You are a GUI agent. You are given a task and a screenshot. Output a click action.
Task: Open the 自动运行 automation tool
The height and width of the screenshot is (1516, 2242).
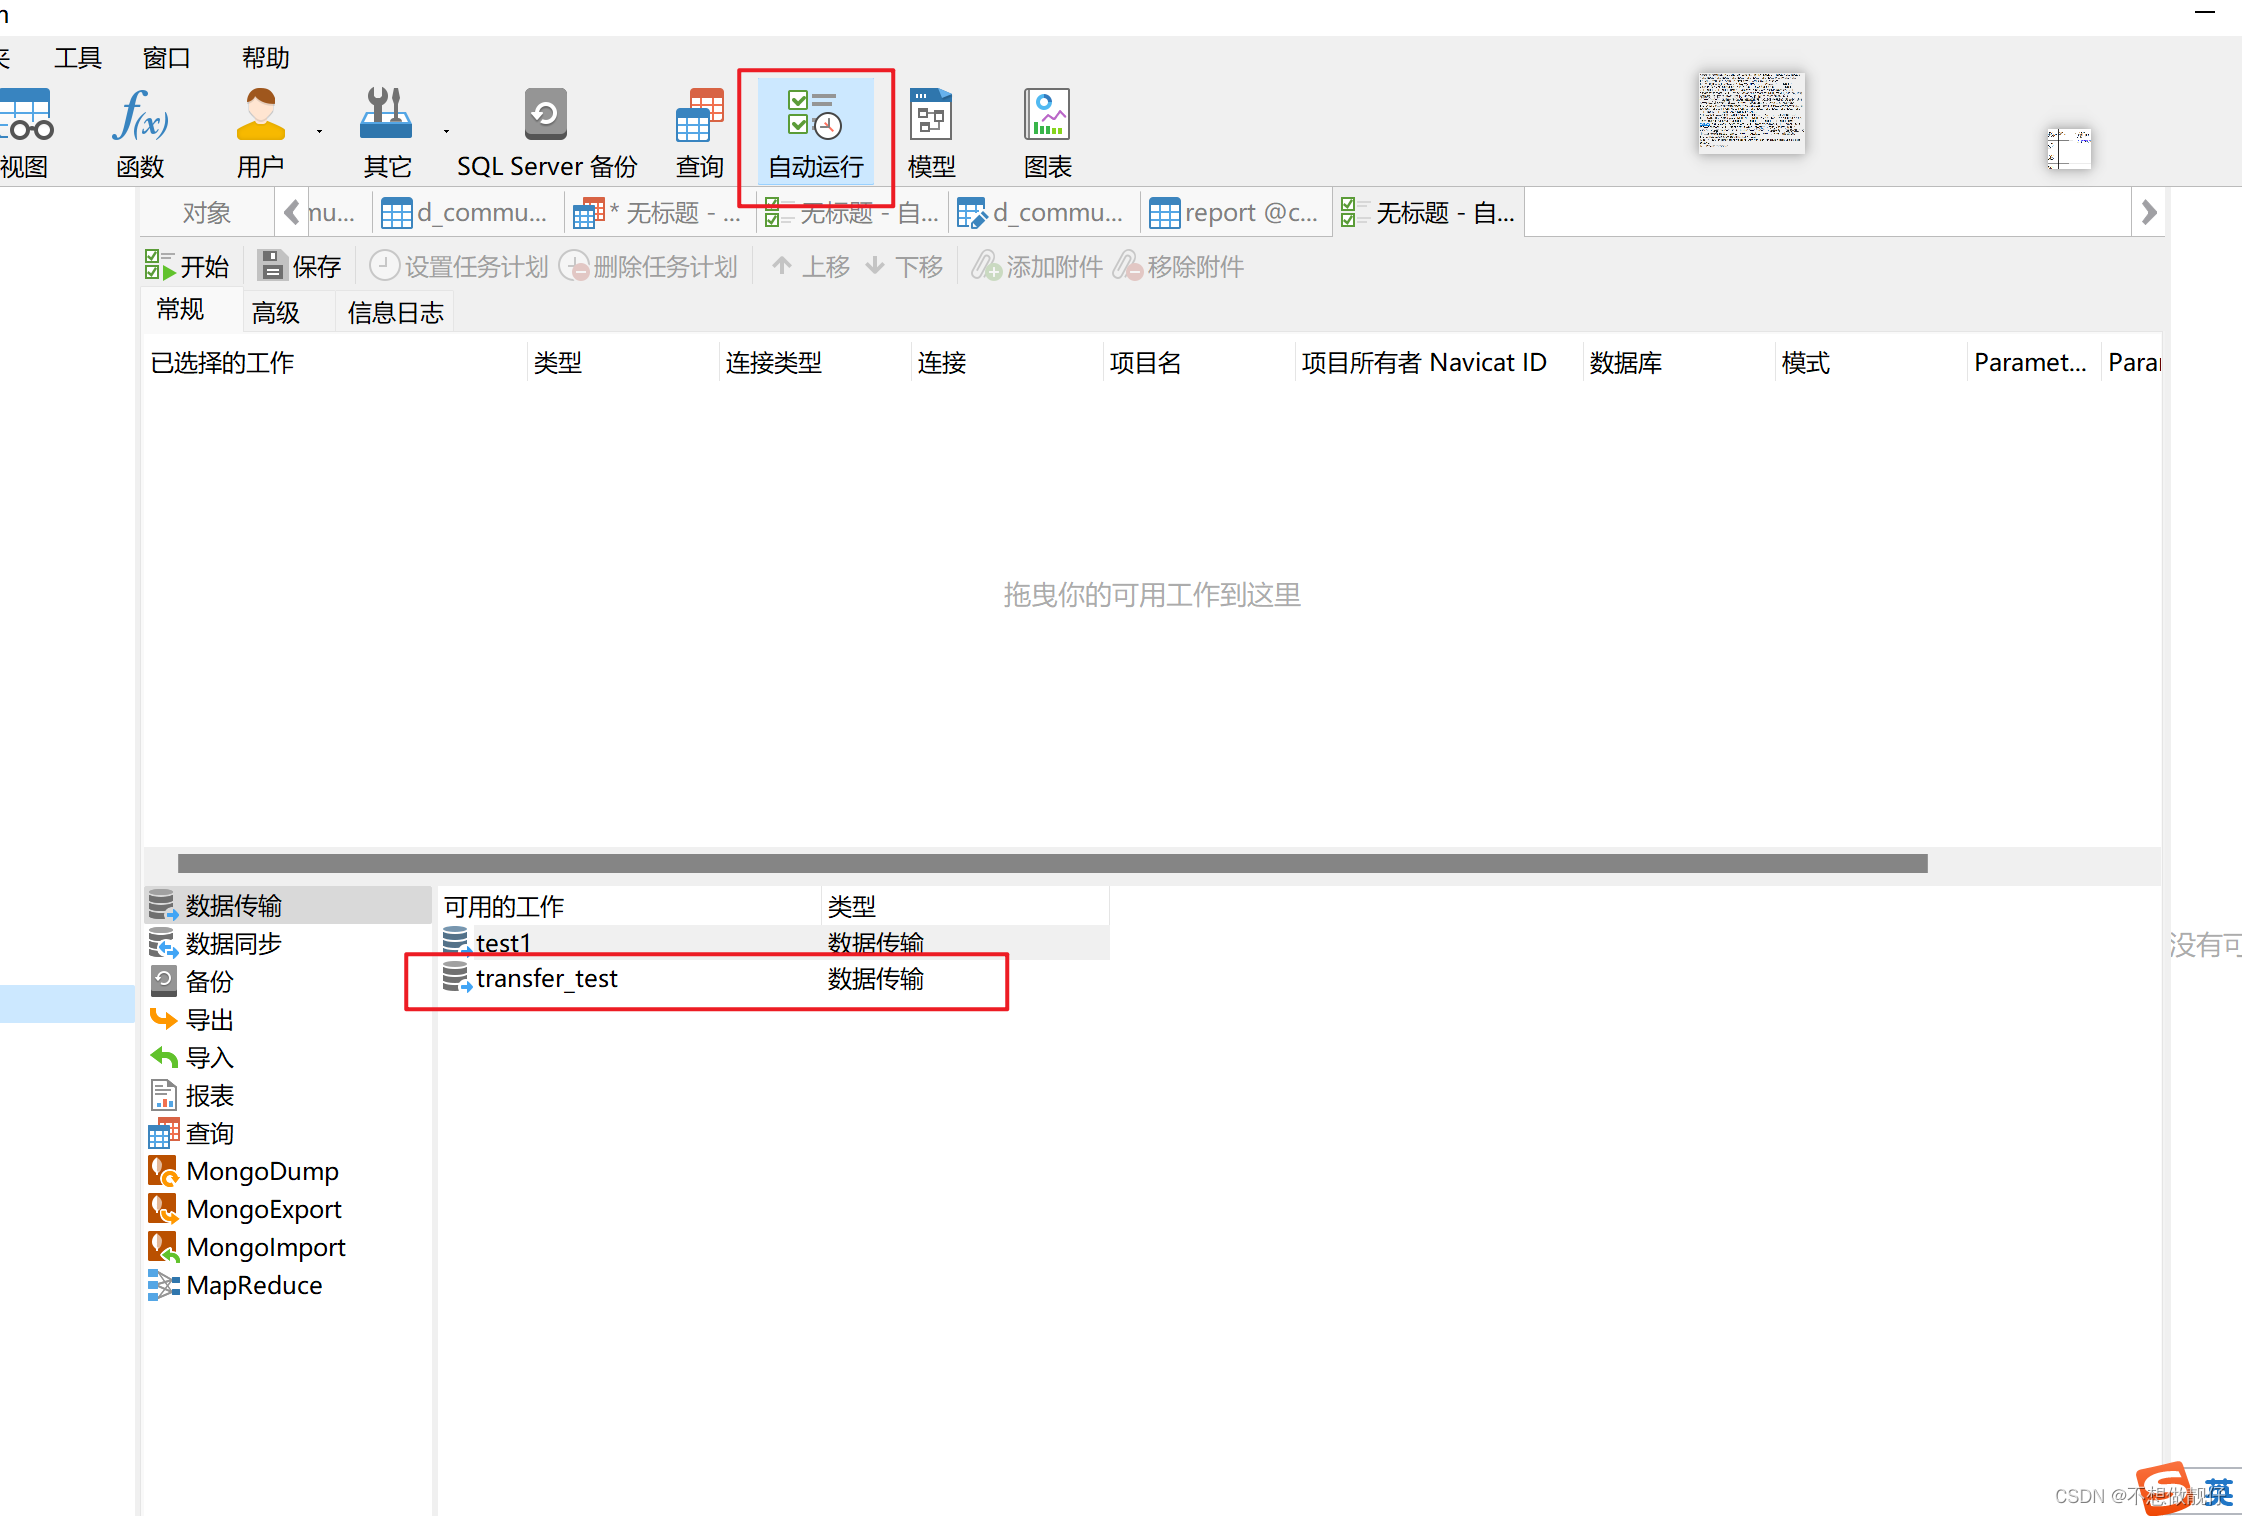(814, 130)
